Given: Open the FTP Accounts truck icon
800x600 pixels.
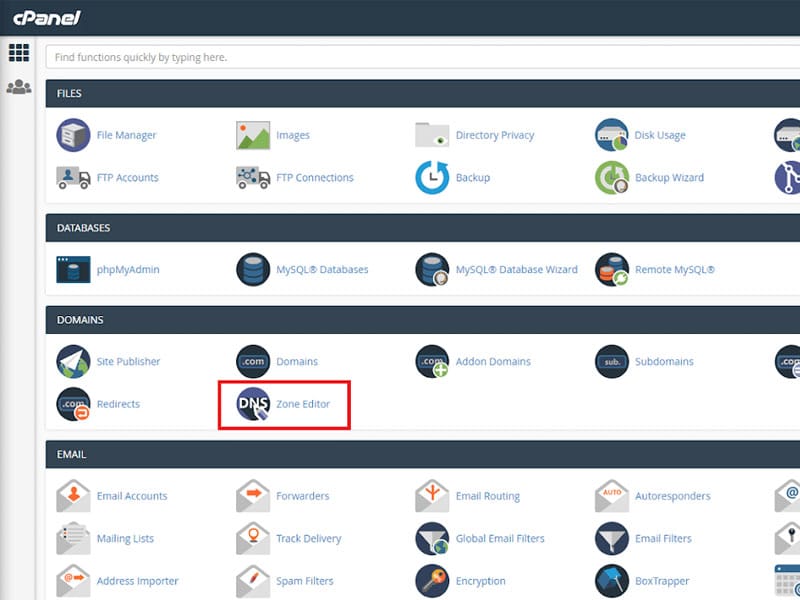Looking at the screenshot, I should pyautogui.click(x=73, y=178).
